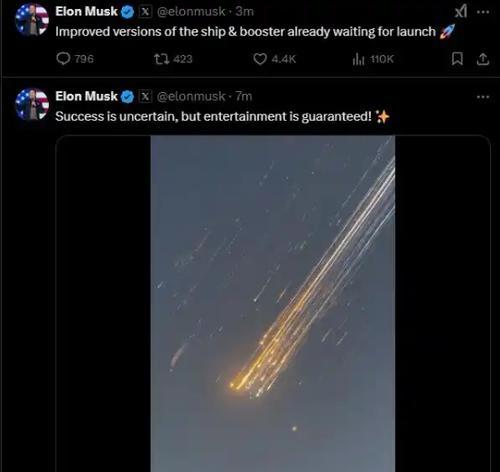Image resolution: width=500 pixels, height=472 pixels.
Task: Repost the ship & booster post
Action: tap(173, 59)
